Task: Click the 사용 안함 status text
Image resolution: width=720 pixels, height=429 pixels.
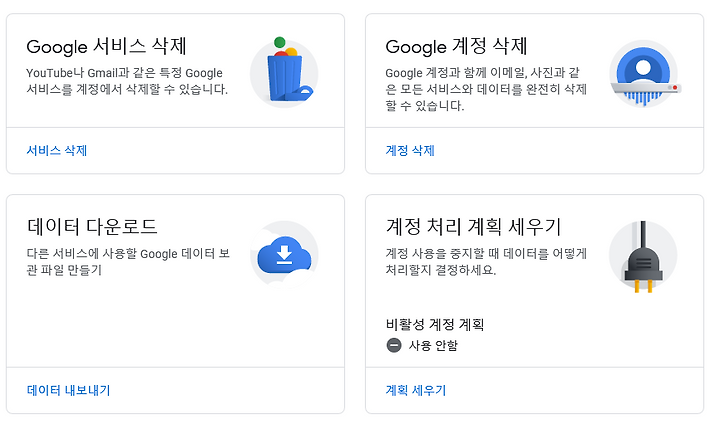Action: click(433, 345)
